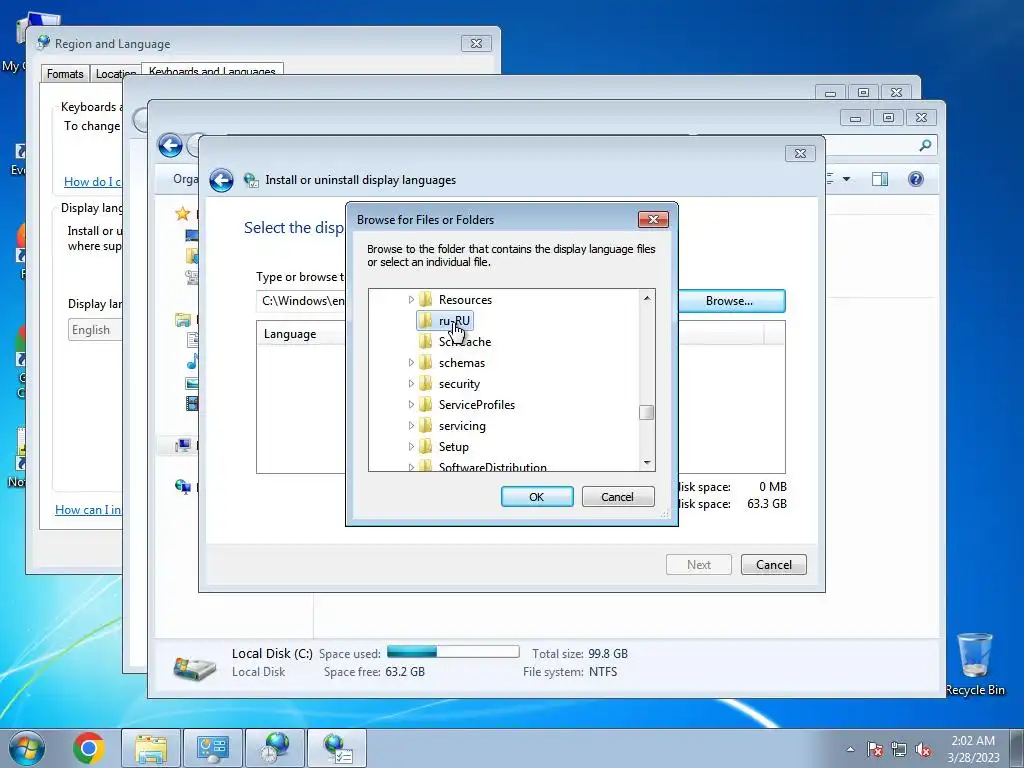Viewport: 1024px width, 768px height.
Task: Click the Explorer search magnifier icon
Action: click(925, 146)
